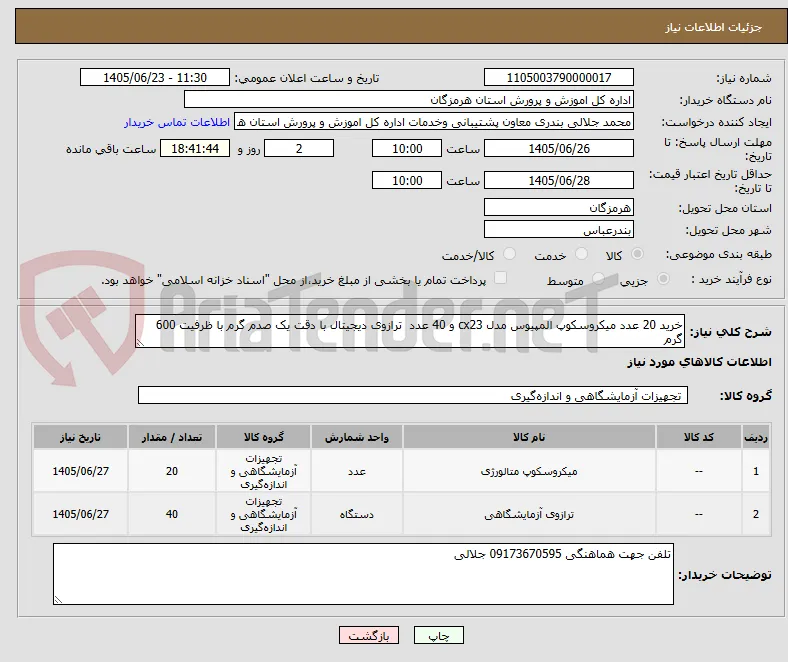The height and width of the screenshot is (662, 788).
Task: Click the اطلاعات کالاهای مورد نیاز section heading
Action: point(699,362)
